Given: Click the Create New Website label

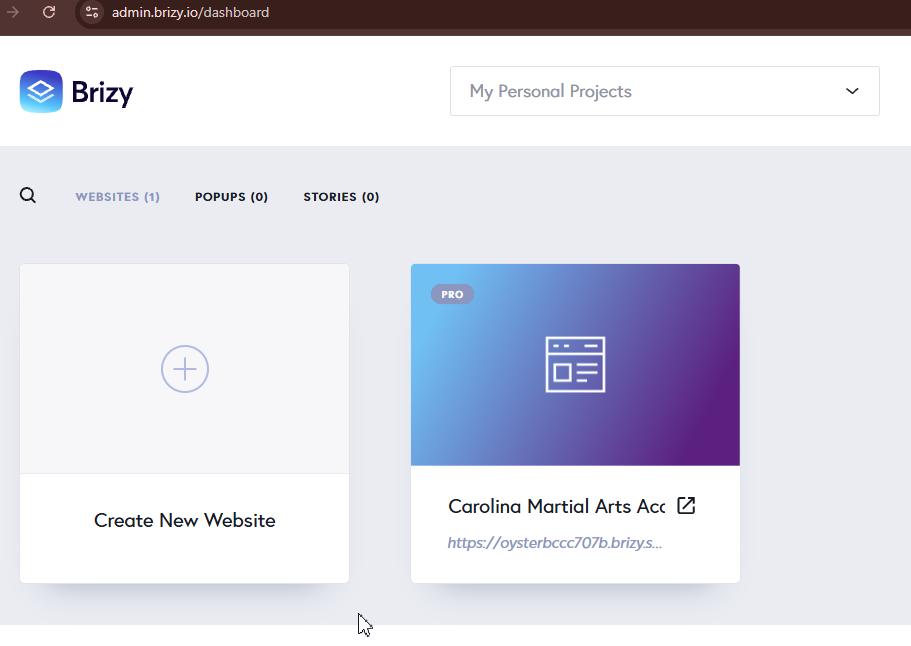Looking at the screenshot, I should (x=185, y=520).
